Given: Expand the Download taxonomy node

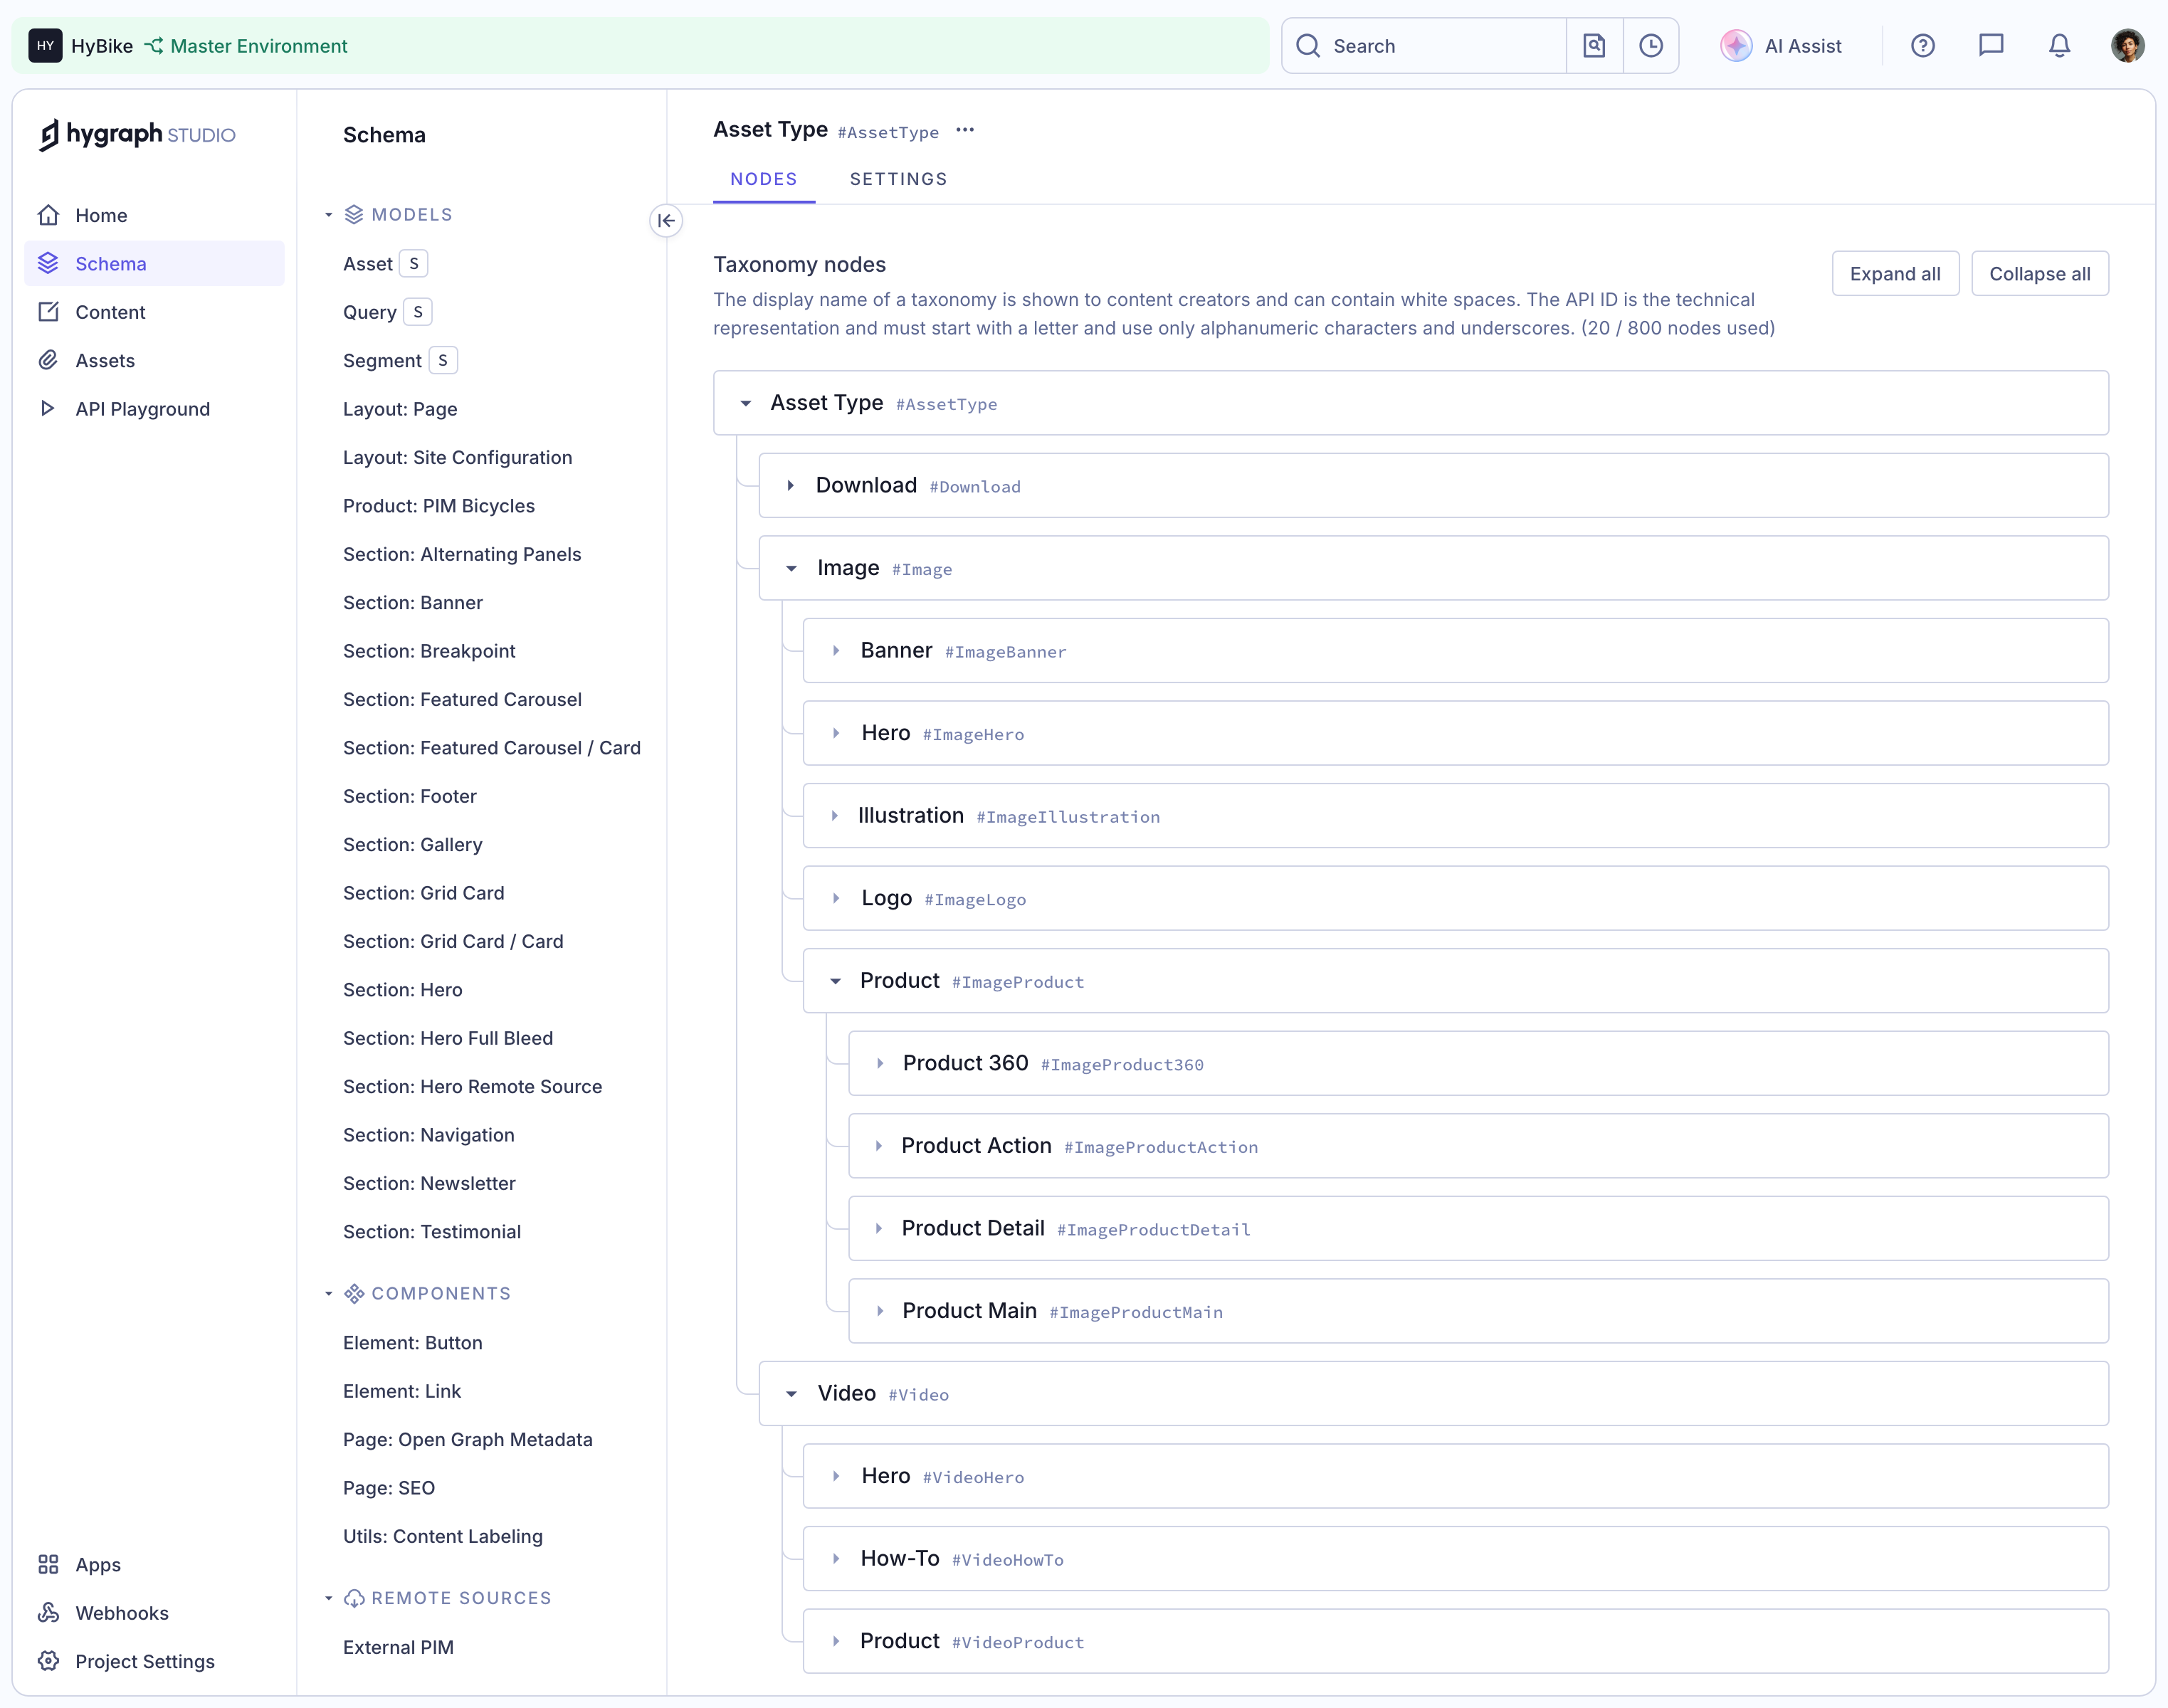Looking at the screenshot, I should pyautogui.click(x=790, y=486).
